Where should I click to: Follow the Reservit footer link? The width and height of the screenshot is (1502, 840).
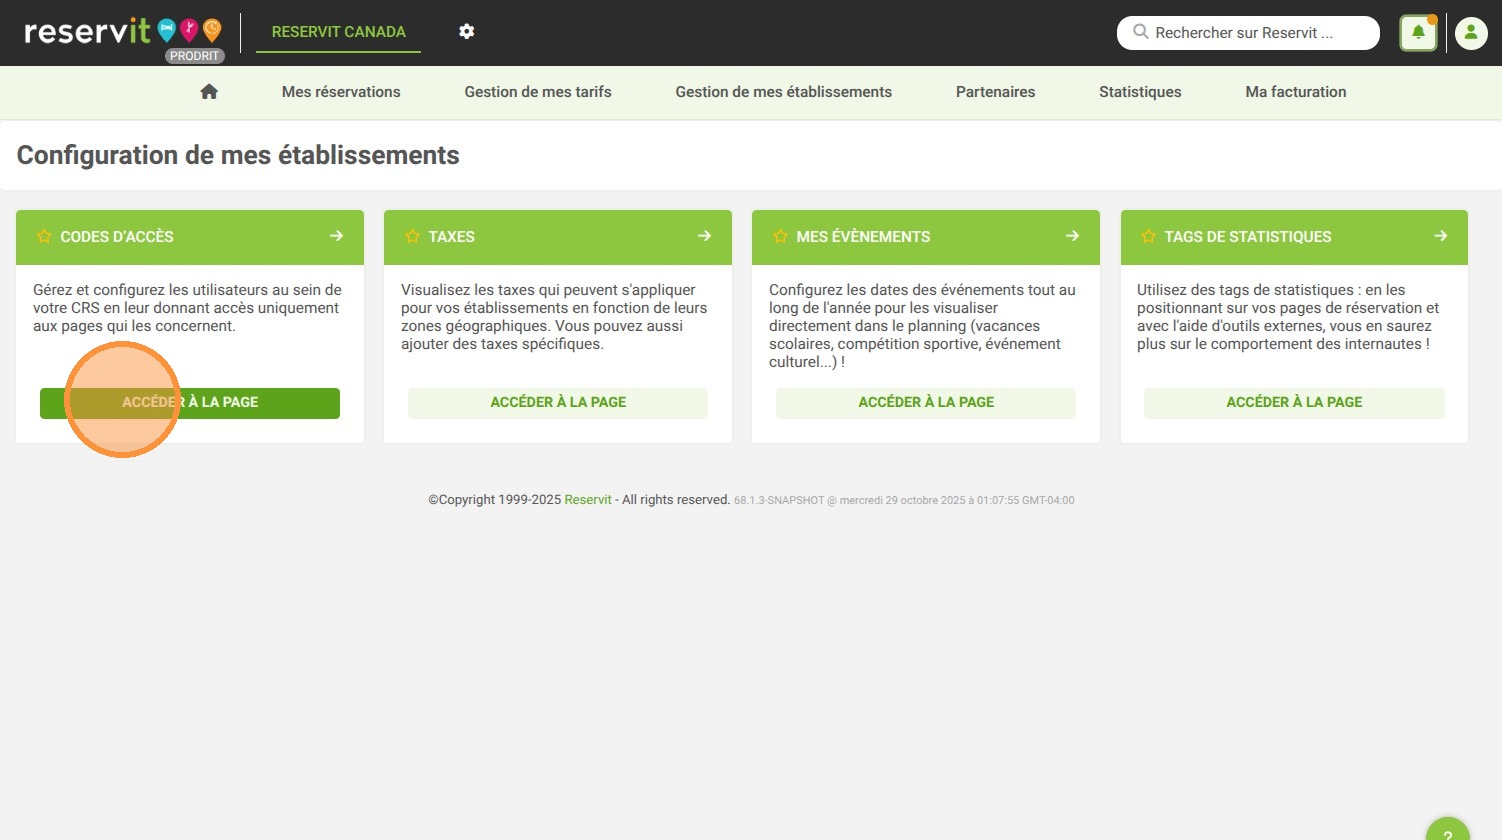[x=588, y=500]
